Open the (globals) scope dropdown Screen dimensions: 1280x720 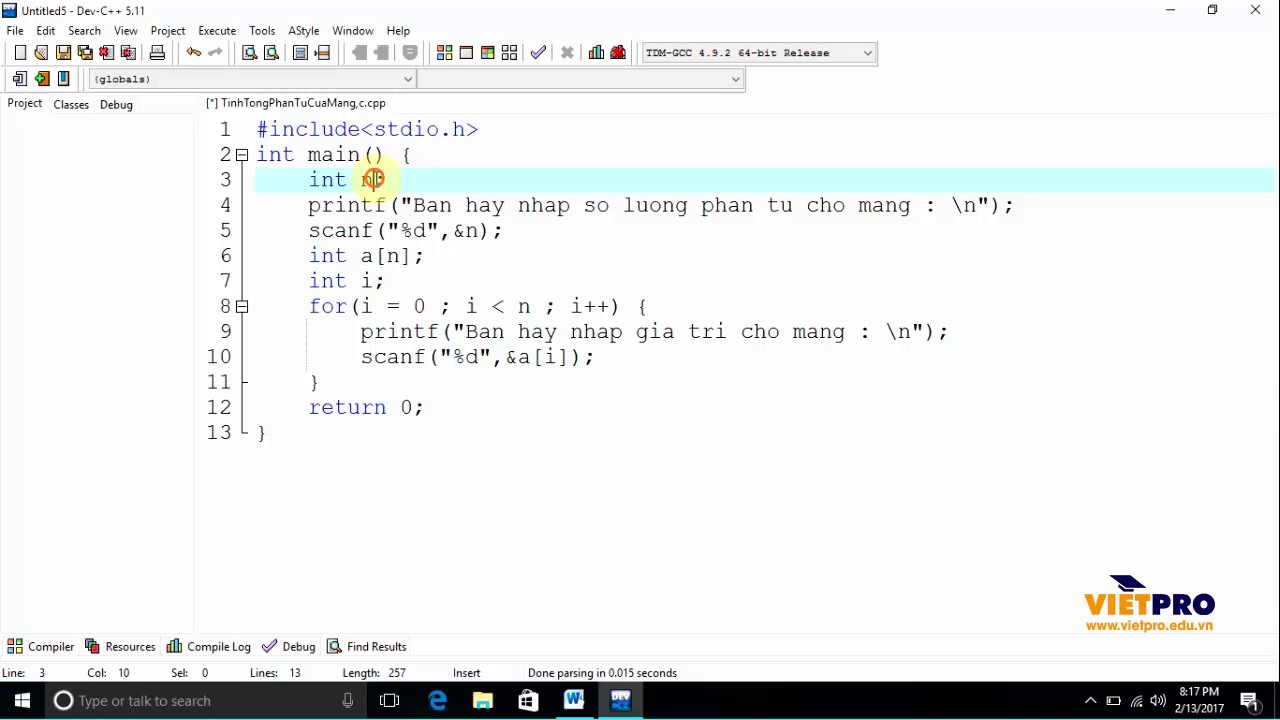point(252,79)
